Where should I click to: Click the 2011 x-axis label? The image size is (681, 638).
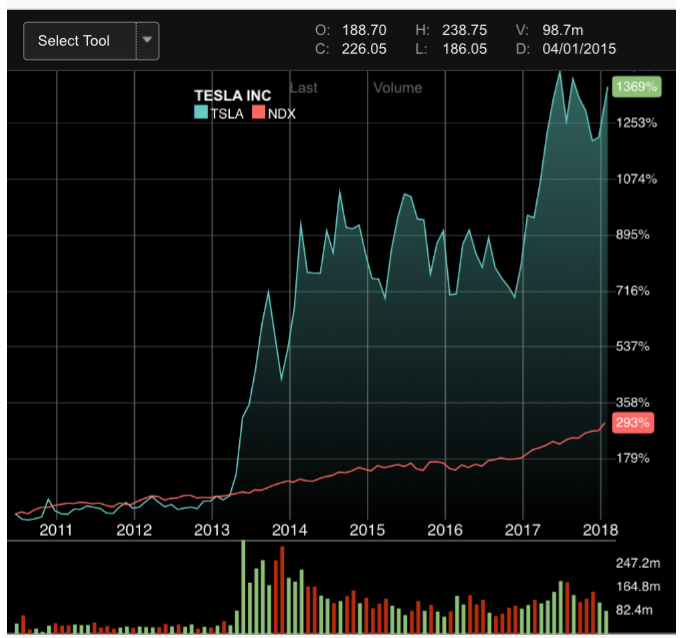56,530
